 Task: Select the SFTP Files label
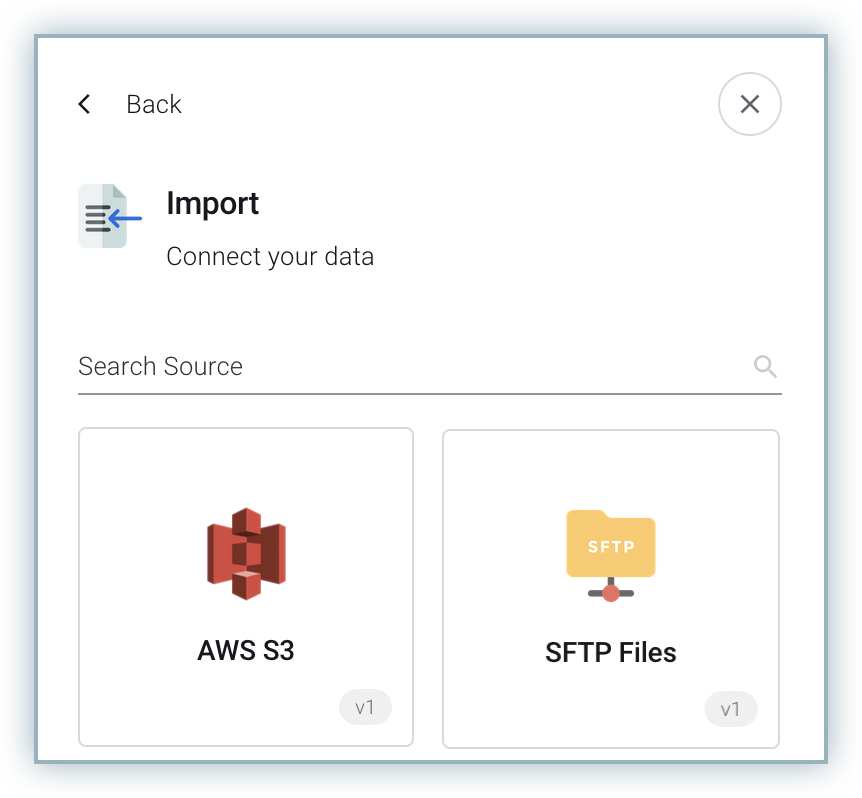611,653
